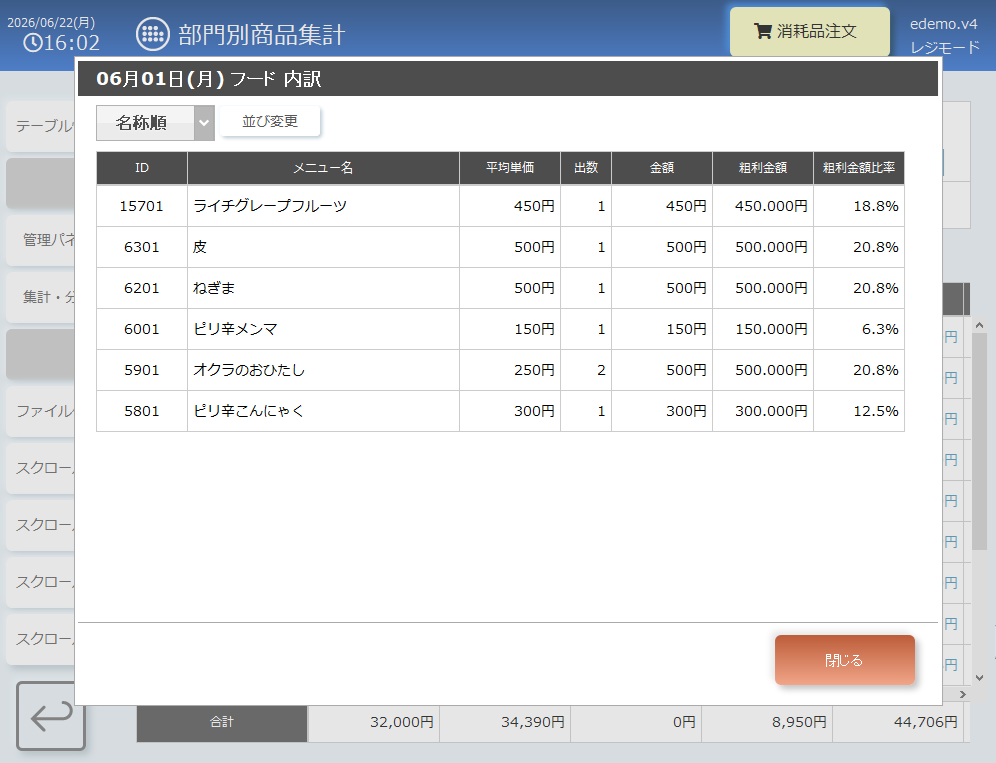Select the ライチグレープフルーツ menu row
This screenshot has width=996, height=763.
[500, 206]
